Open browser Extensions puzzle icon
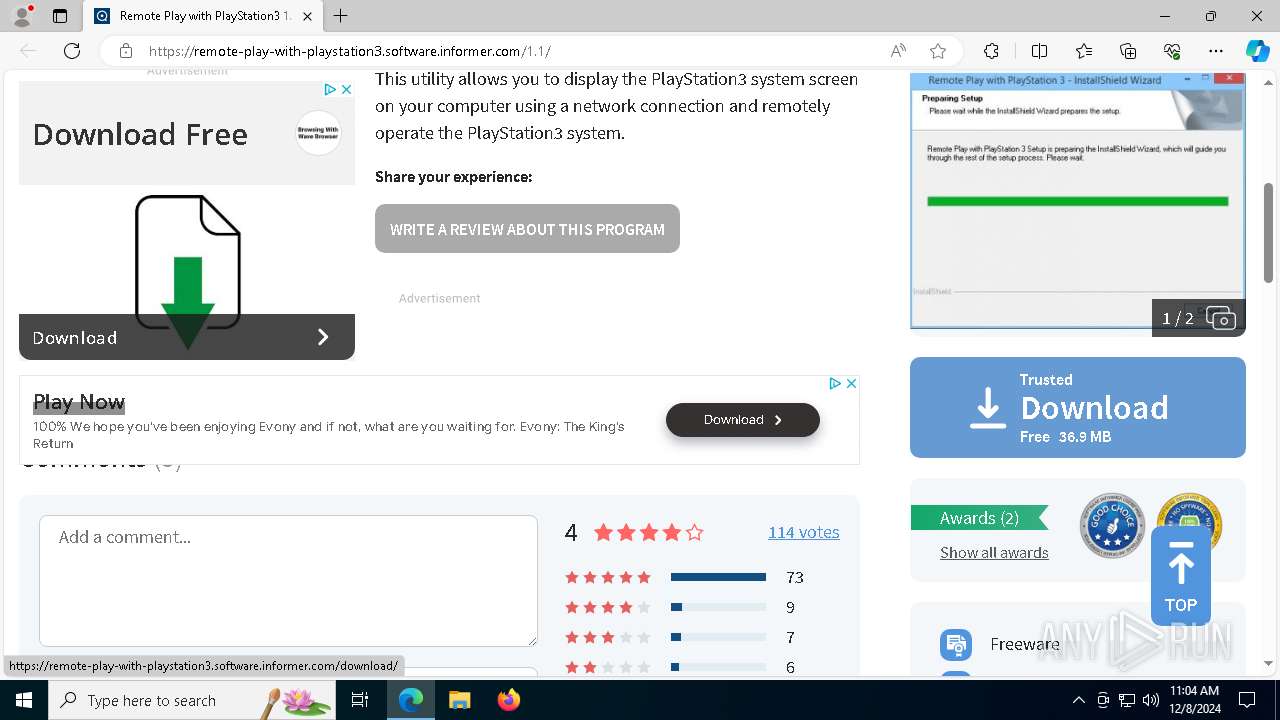This screenshot has width=1280, height=720. 991,51
